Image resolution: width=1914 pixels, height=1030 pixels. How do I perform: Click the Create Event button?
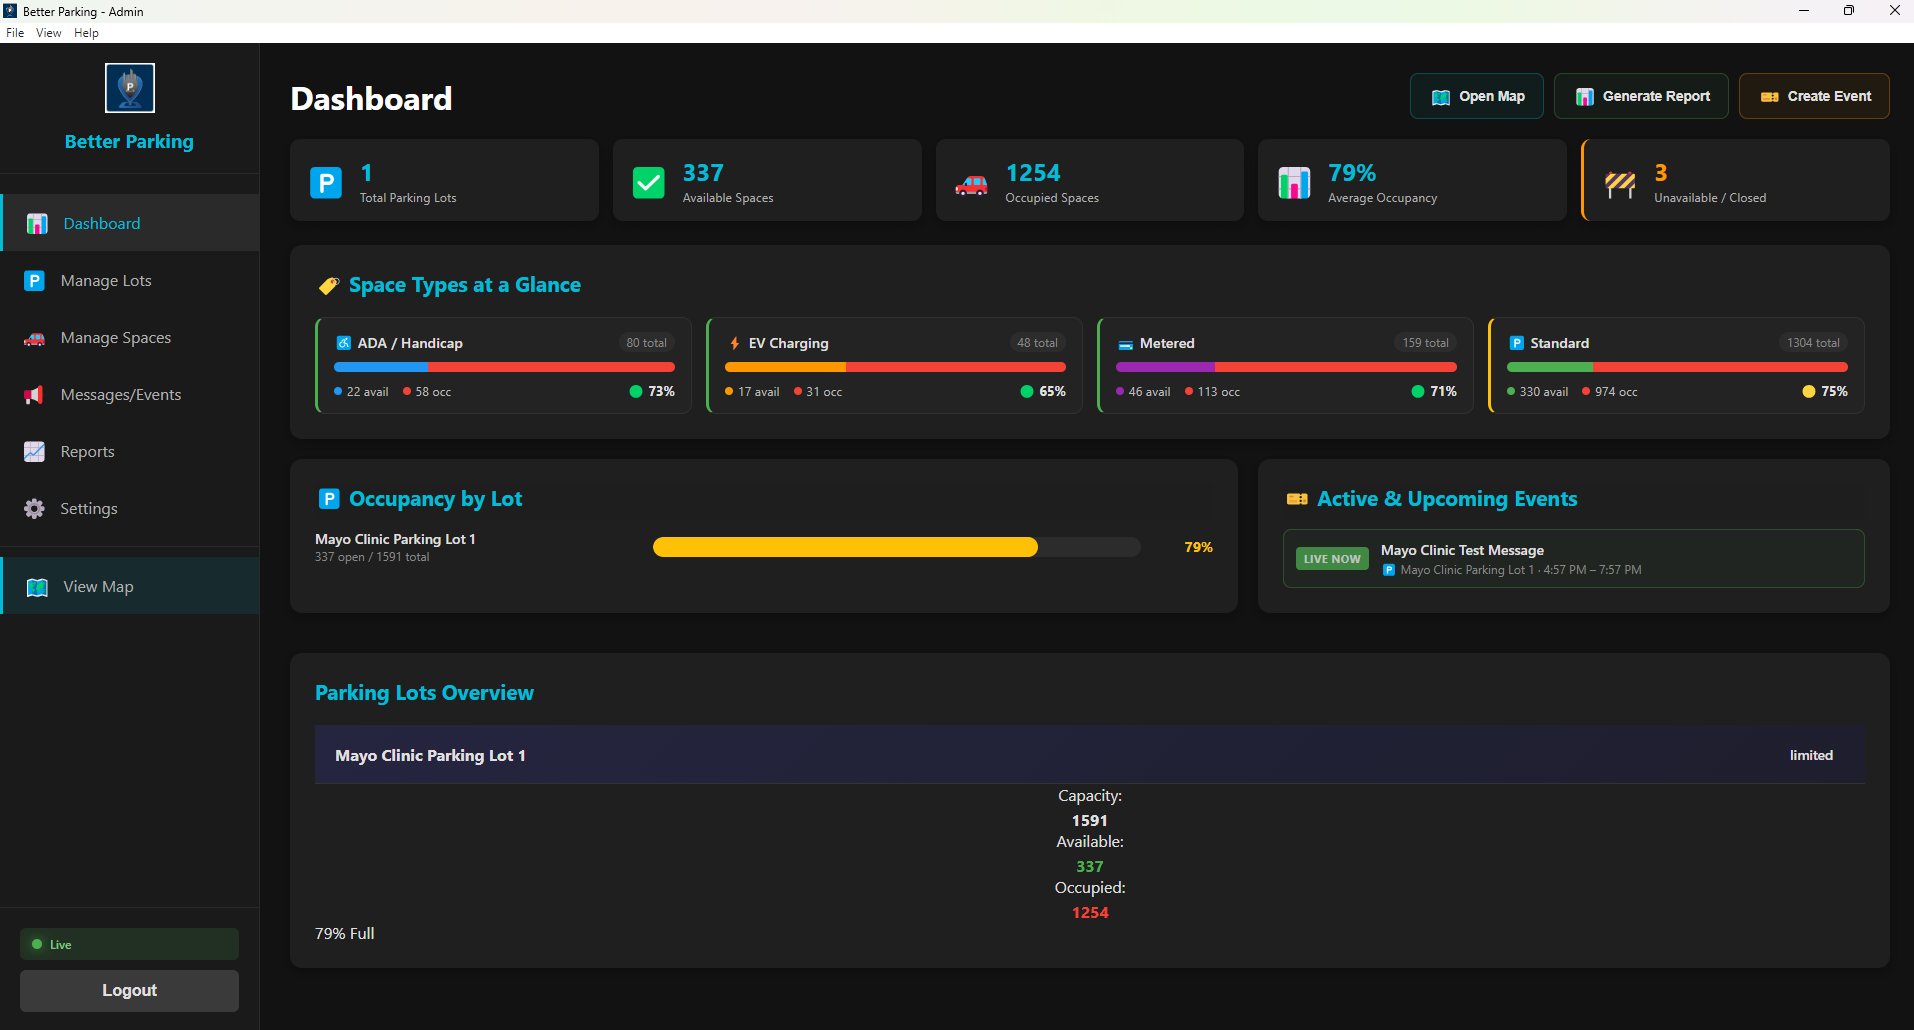click(x=1813, y=95)
